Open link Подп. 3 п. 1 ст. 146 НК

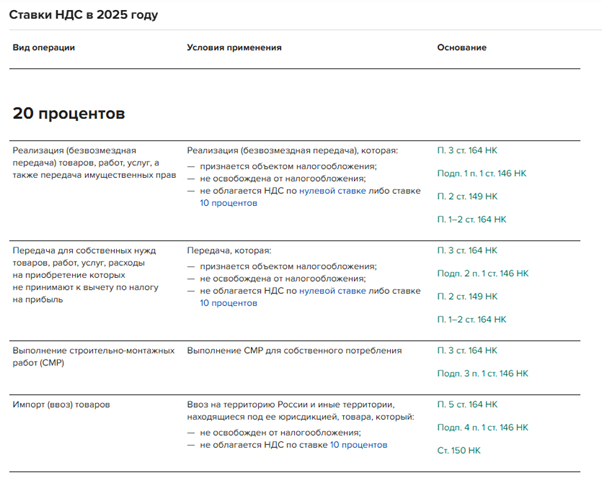coord(482,373)
